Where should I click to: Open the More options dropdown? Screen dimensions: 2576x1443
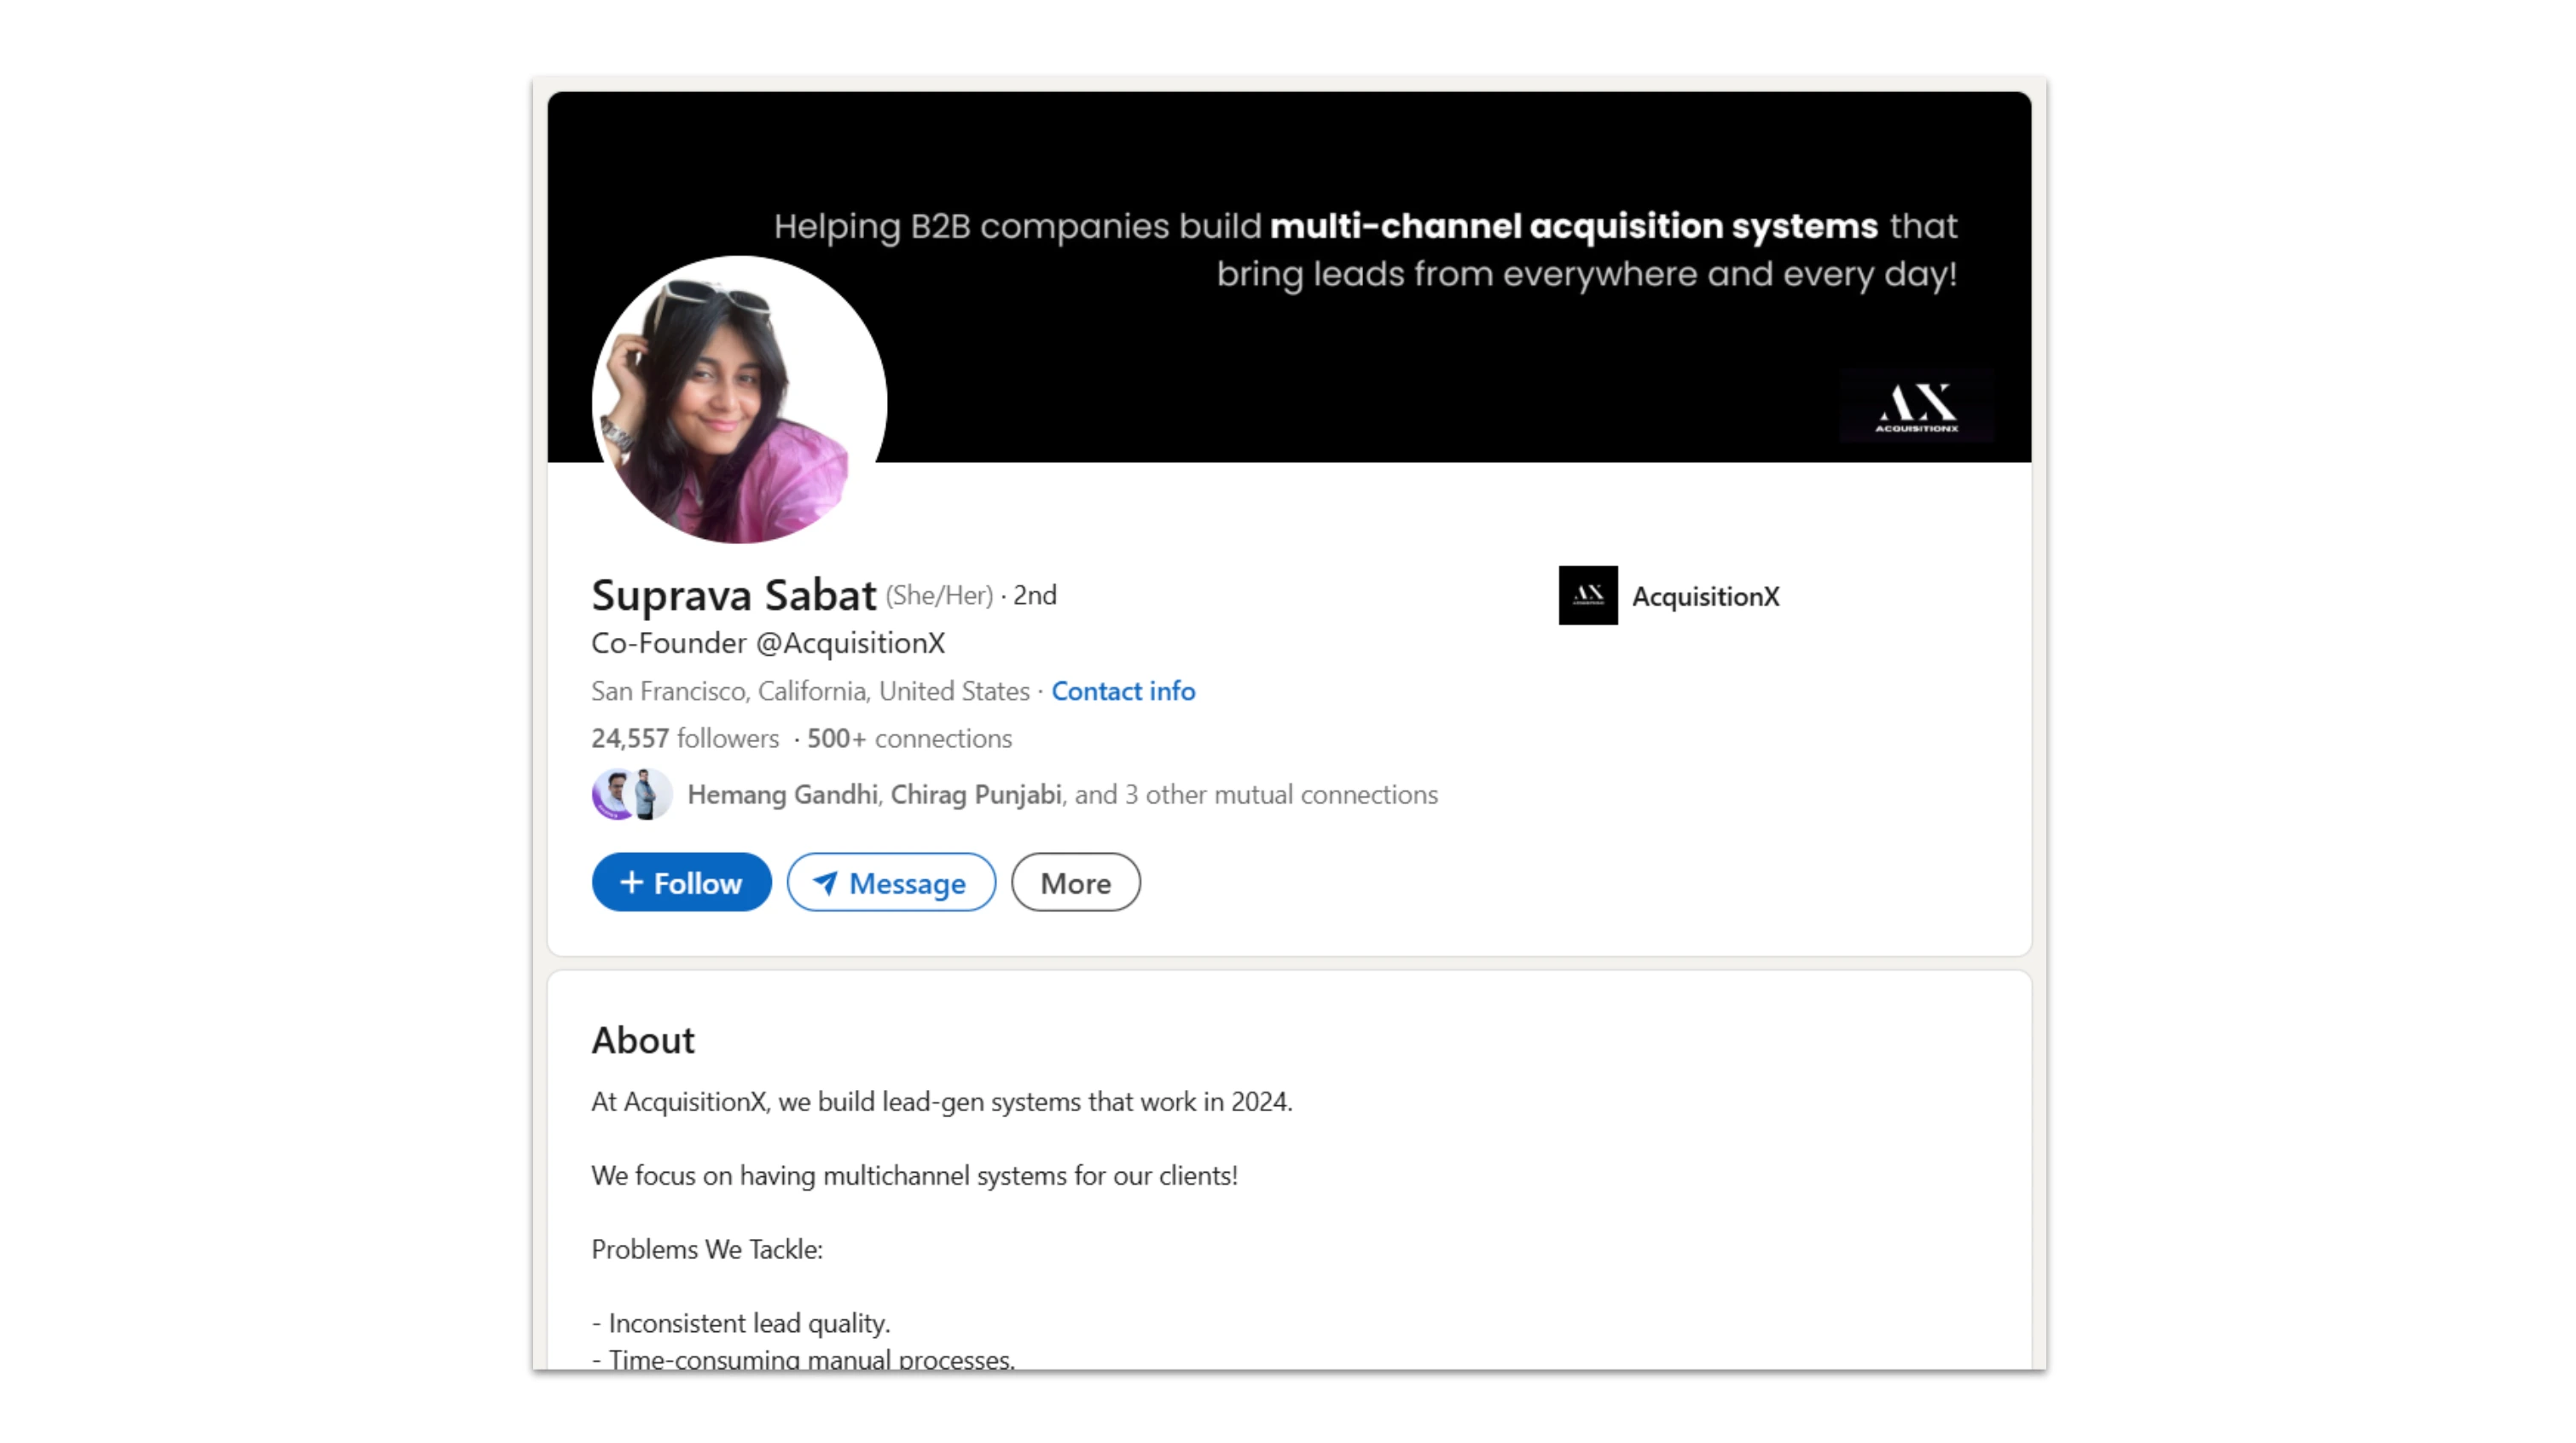coord(1075,883)
